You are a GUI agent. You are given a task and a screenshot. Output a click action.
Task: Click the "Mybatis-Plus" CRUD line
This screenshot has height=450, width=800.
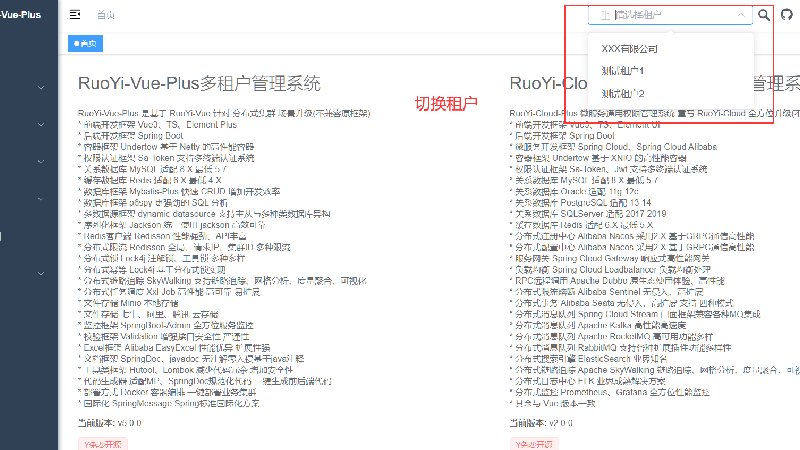[179, 191]
